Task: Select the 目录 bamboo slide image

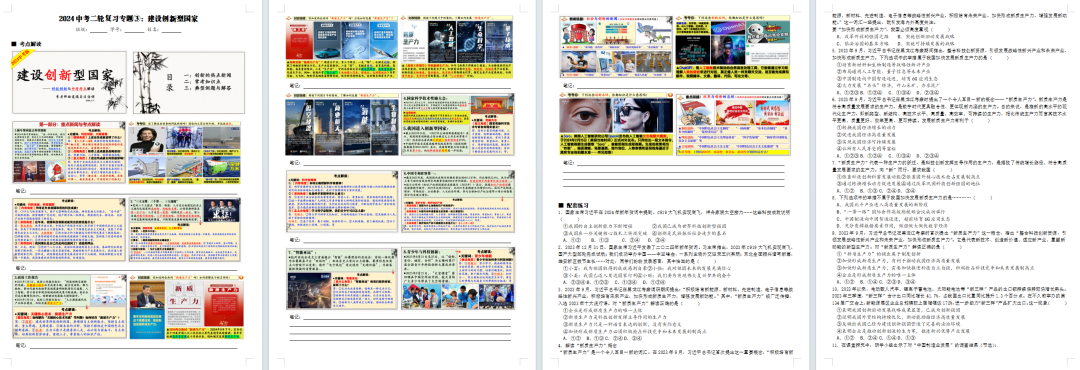Action: coord(188,82)
